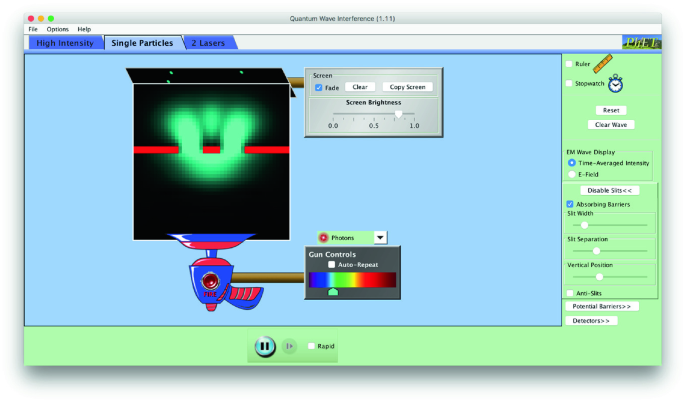Switch to the High Intensity tab
This screenshot has height=402, width=685.
pyautogui.click(x=64, y=43)
